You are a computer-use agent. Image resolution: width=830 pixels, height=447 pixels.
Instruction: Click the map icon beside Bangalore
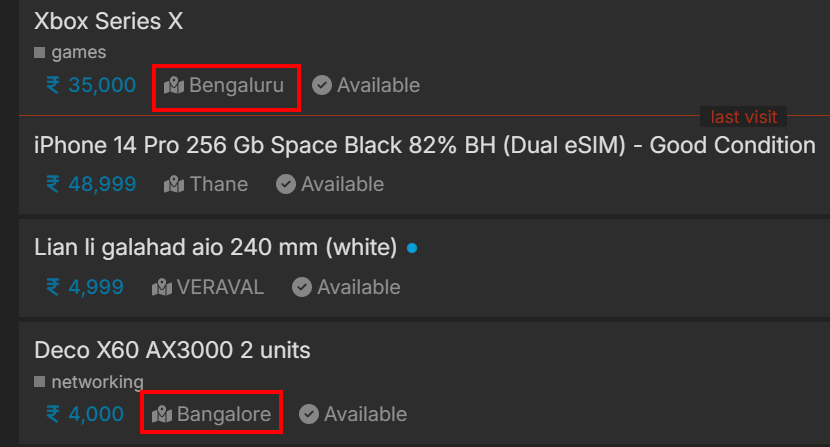(162, 414)
